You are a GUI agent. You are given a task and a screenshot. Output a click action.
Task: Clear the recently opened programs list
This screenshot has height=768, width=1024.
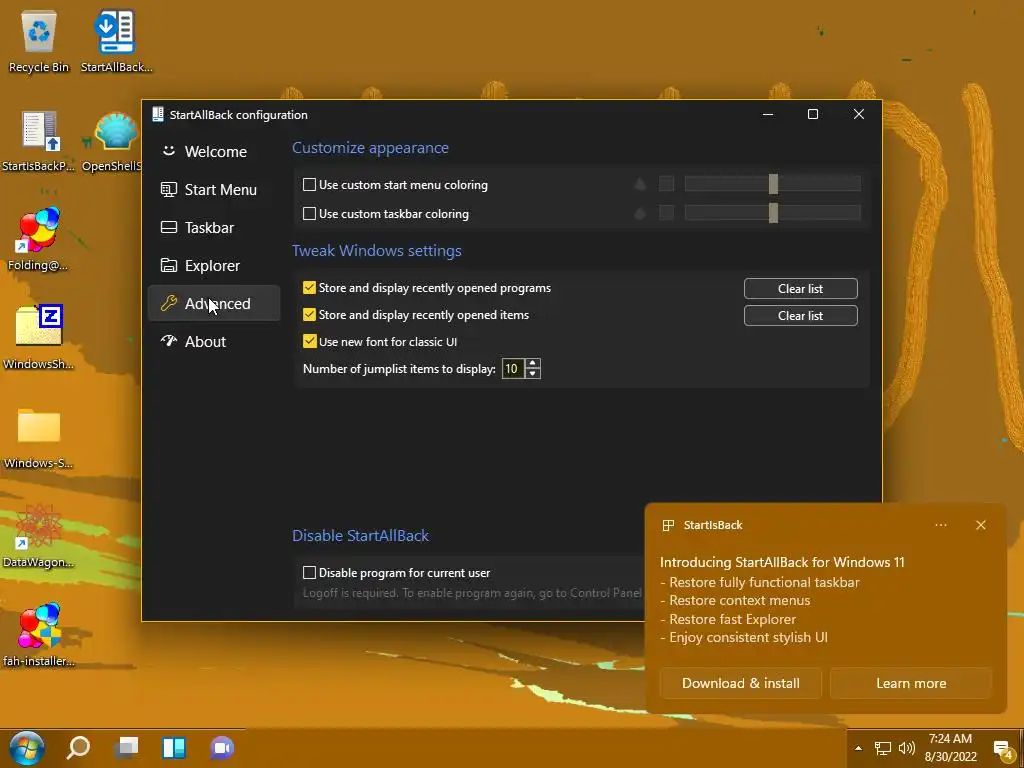801,289
